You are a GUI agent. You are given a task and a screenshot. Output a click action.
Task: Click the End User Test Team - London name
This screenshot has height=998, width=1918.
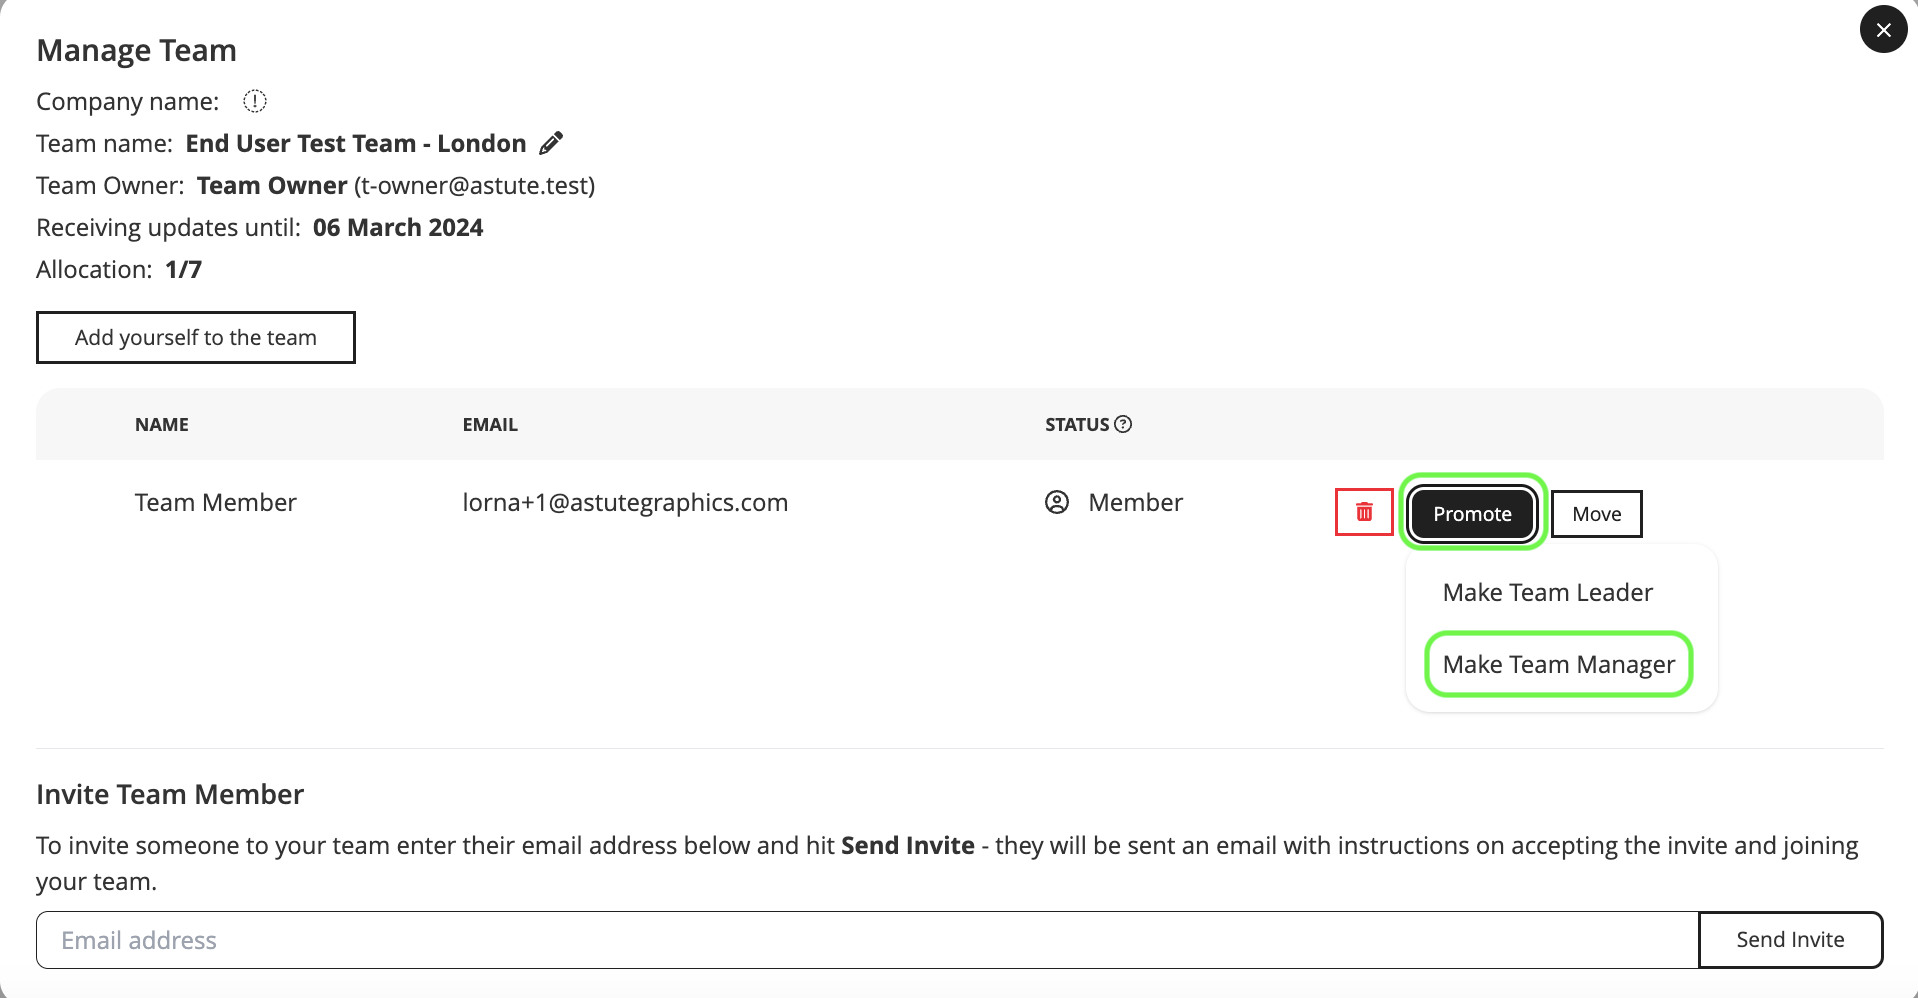[356, 144]
